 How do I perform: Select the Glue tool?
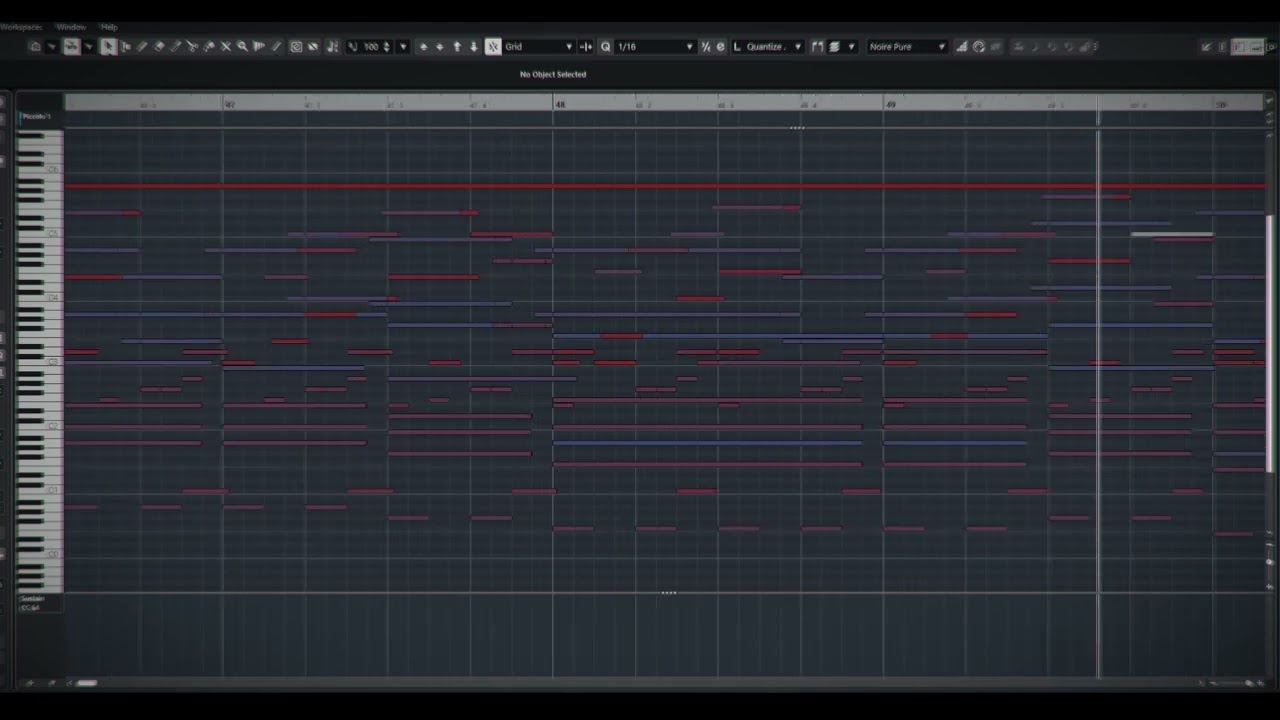click(x=209, y=47)
